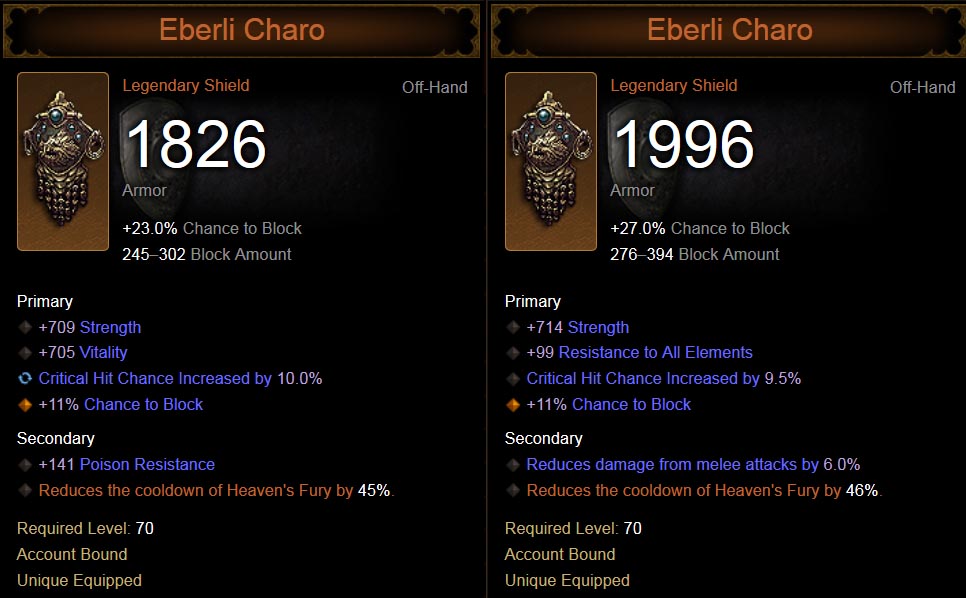Click the diamond bullet beside +705 Vitality
This screenshot has width=966, height=598.
coord(25,353)
